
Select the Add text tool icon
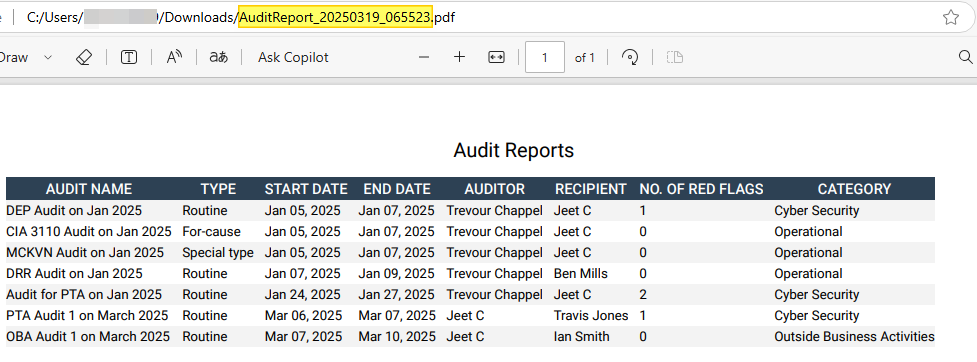click(129, 57)
